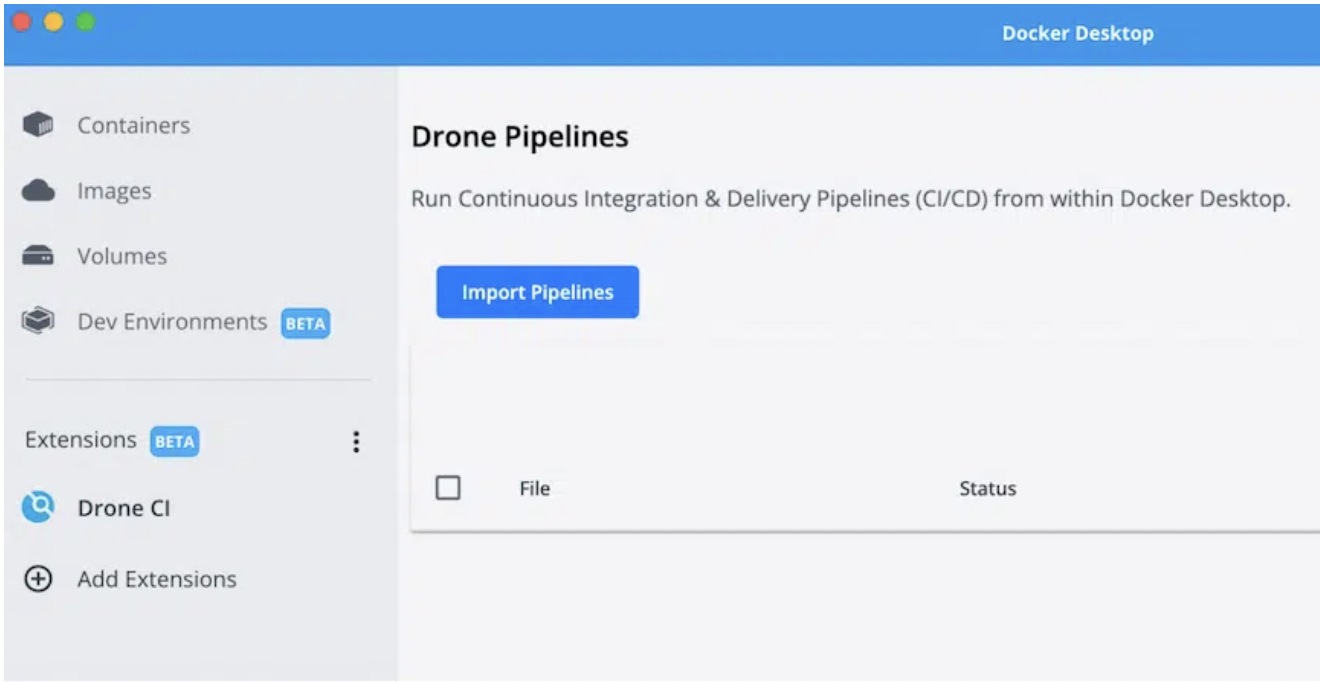Go to the Images section

tap(114, 191)
